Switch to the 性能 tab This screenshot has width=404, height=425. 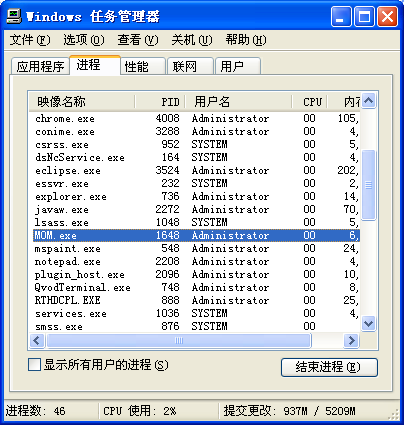tap(143, 66)
